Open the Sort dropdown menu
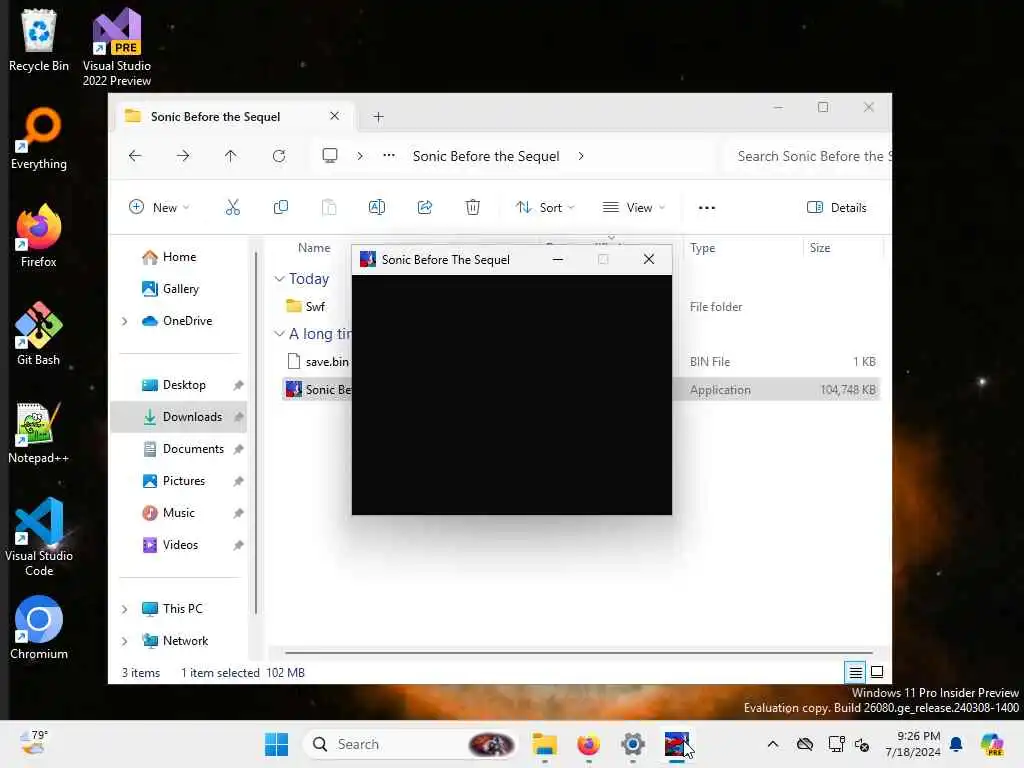This screenshot has height=768, width=1024. (545, 208)
